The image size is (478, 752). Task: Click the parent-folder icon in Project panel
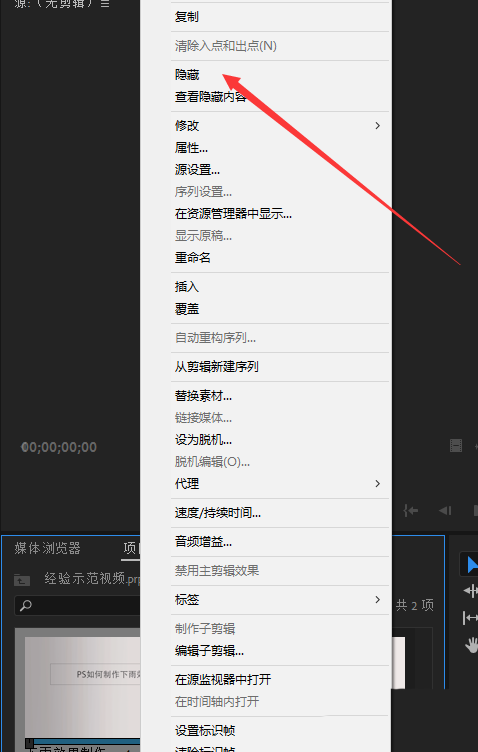click(x=22, y=580)
